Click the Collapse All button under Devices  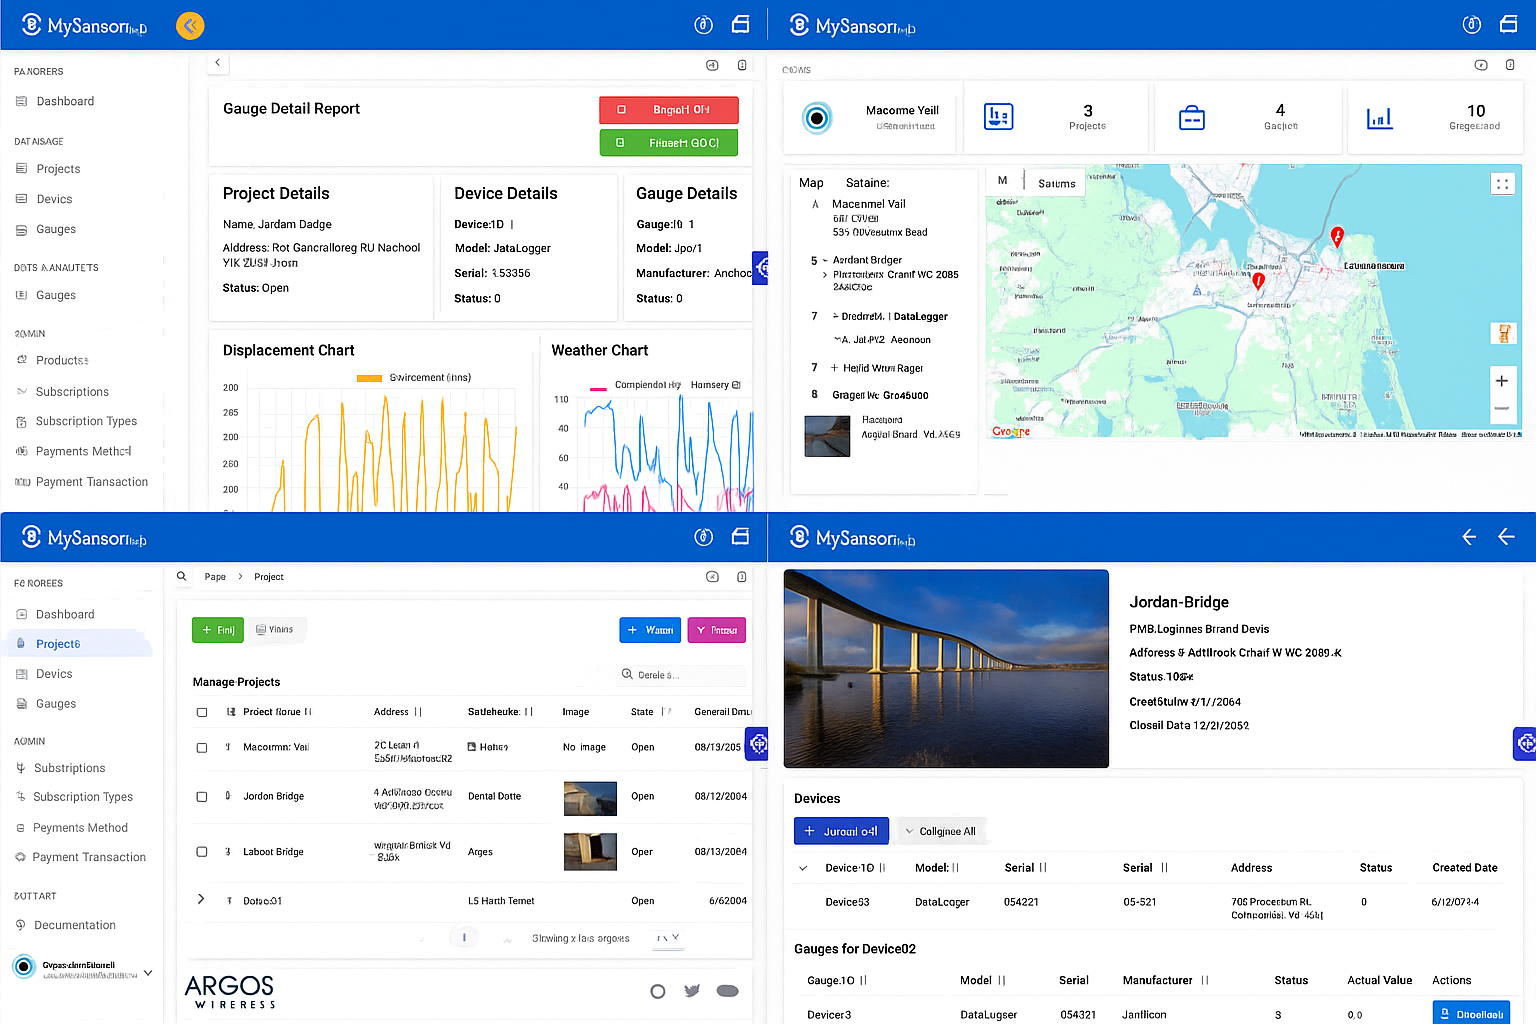tap(940, 831)
